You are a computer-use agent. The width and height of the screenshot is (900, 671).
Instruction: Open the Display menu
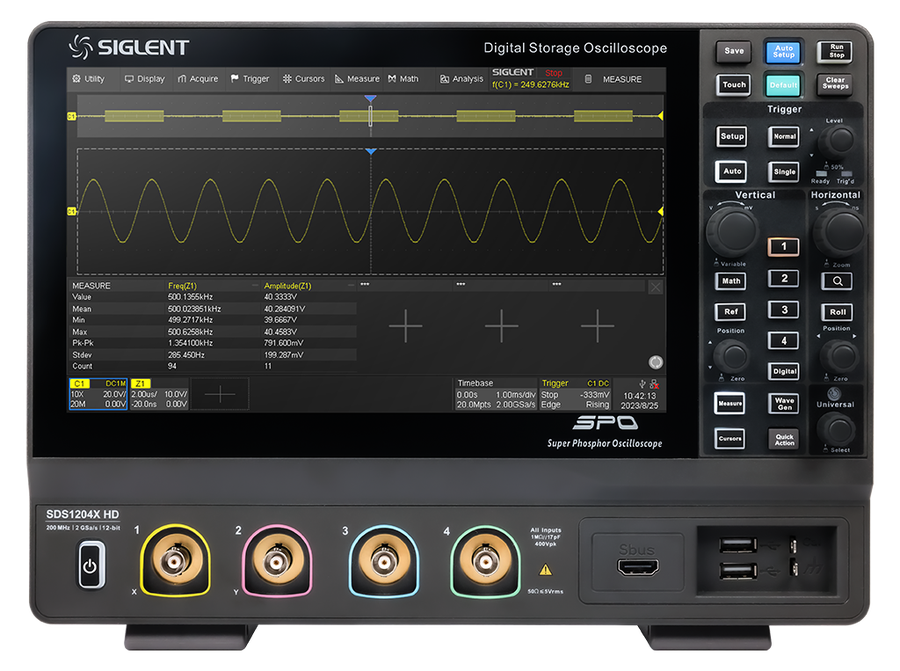145,79
